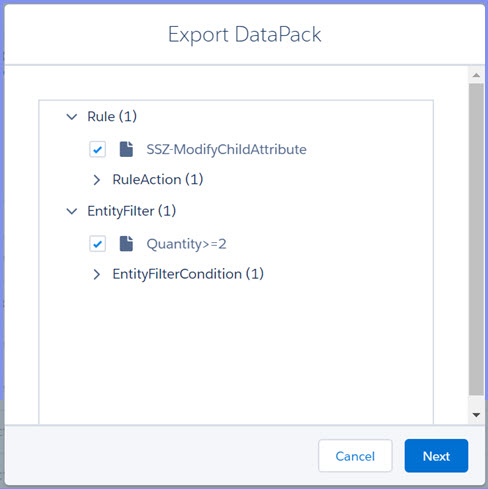This screenshot has height=489, width=488.
Task: Click the document icon beside SSZ-ModifyChildAttribute
Action: 126,149
